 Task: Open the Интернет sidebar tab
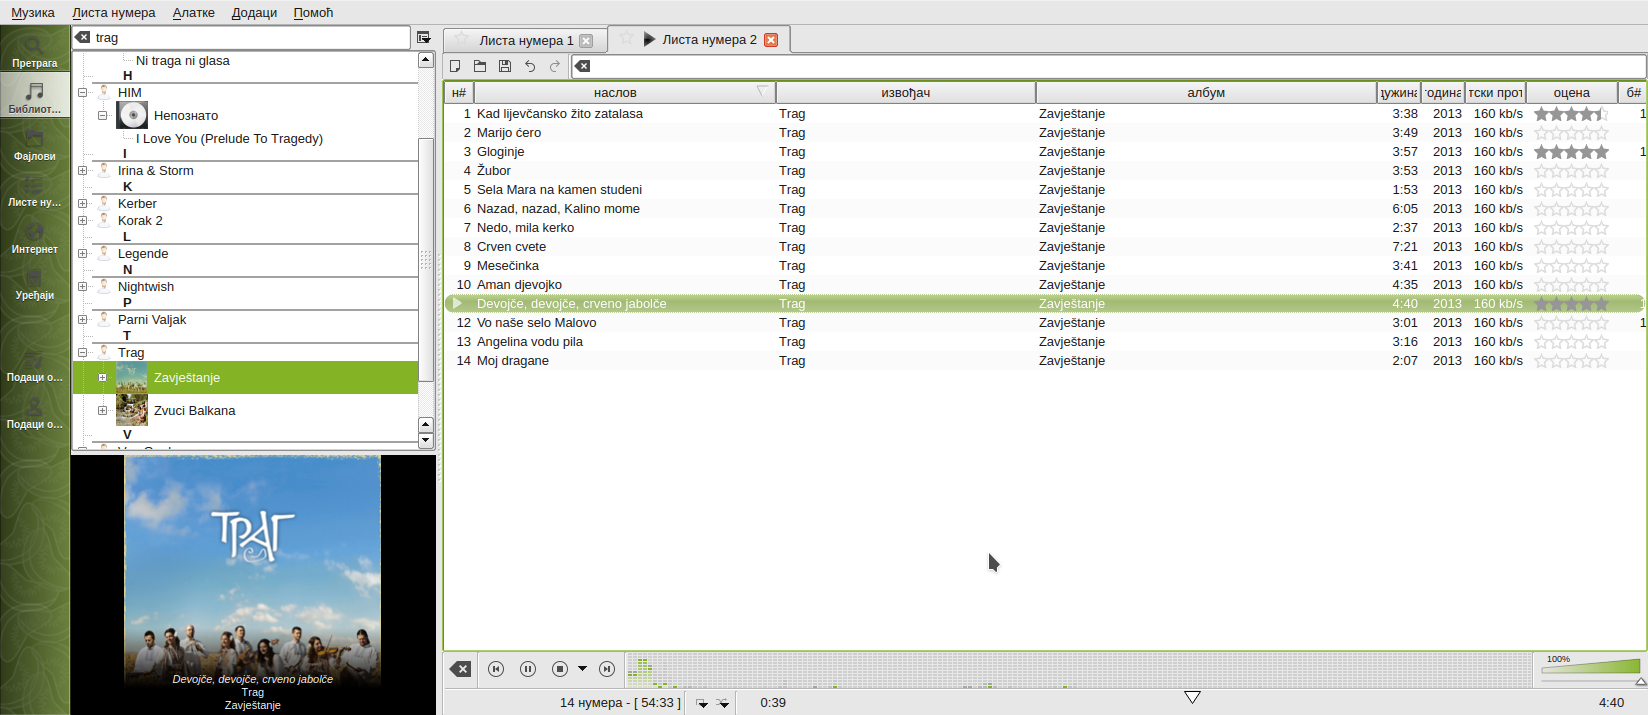[35, 237]
